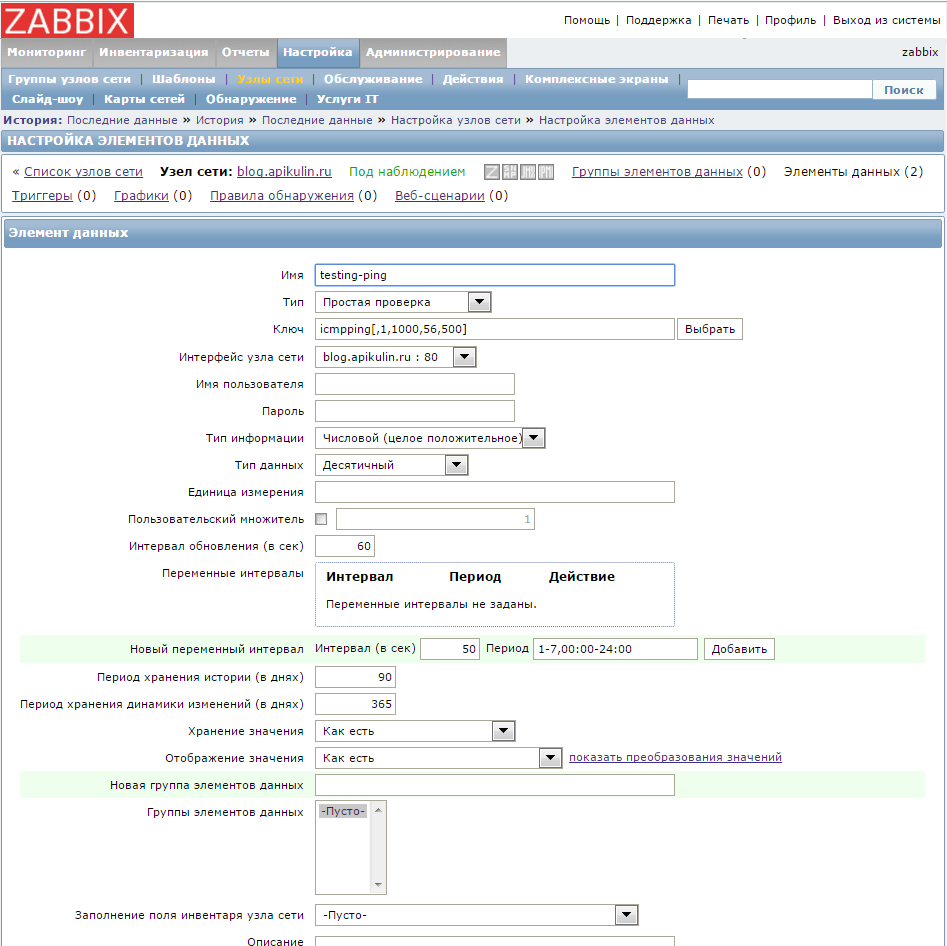This screenshot has width=947, height=946.
Task: Click the Добавить interval button
Action: [x=739, y=649]
